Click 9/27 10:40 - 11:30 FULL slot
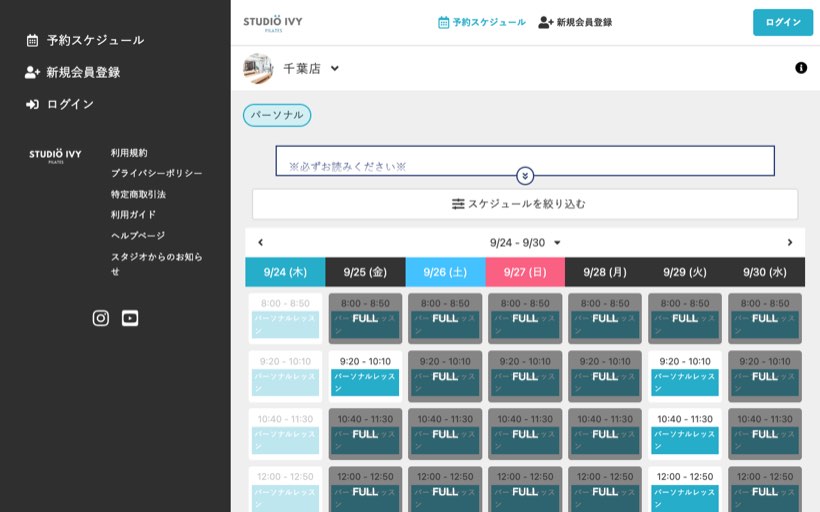Viewport: 820px width, 512px height. point(525,434)
